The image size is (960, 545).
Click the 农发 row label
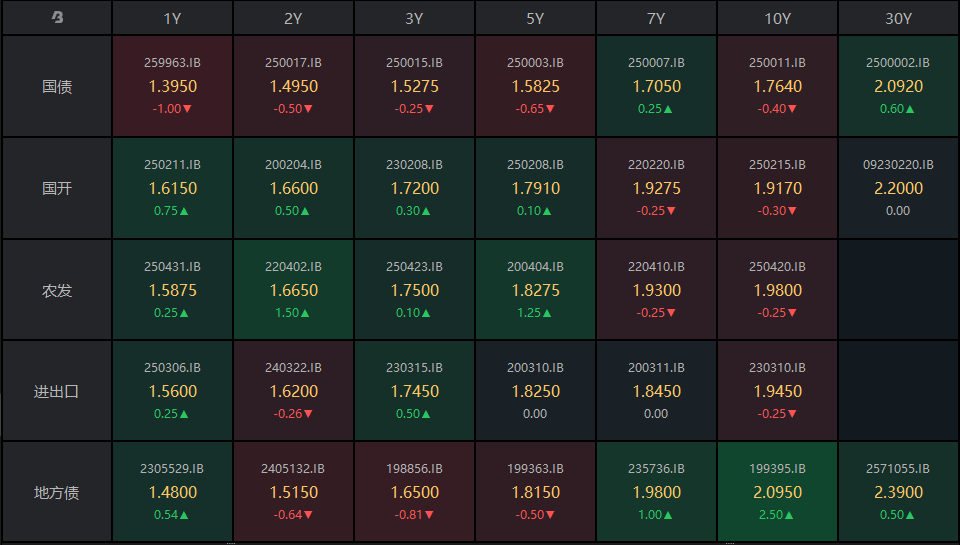click(57, 290)
